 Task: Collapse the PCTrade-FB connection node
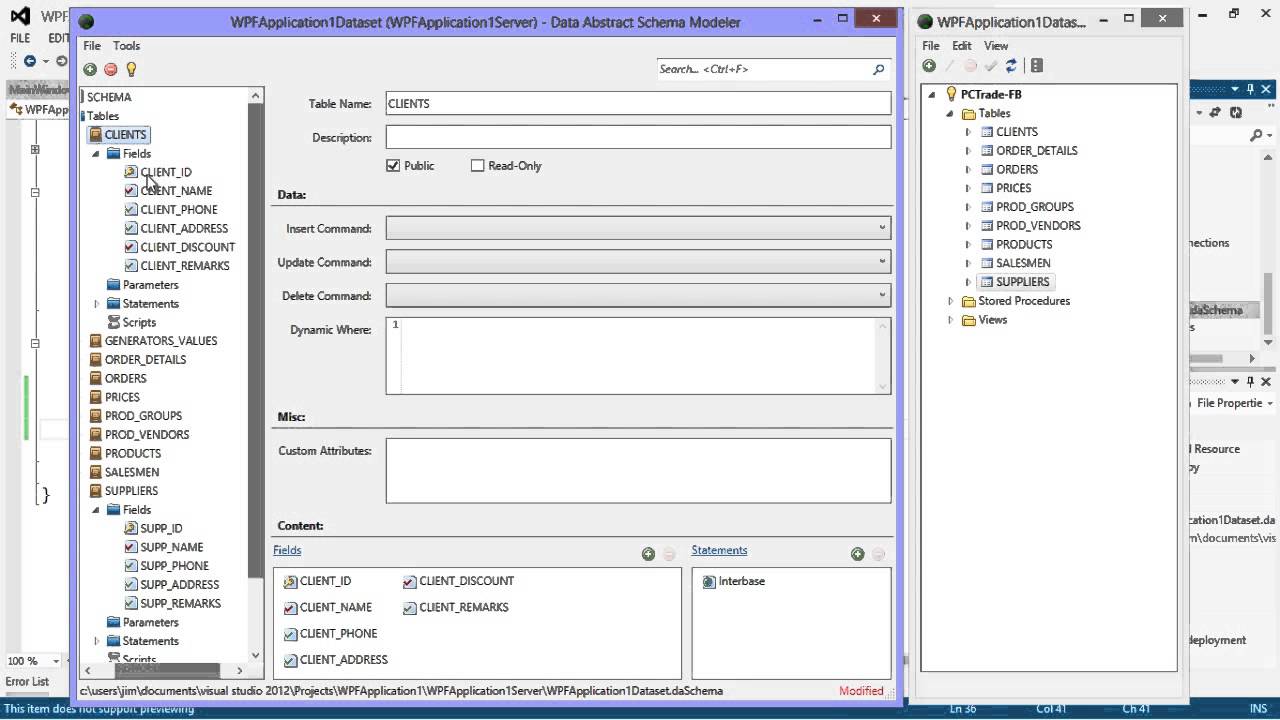932,95
